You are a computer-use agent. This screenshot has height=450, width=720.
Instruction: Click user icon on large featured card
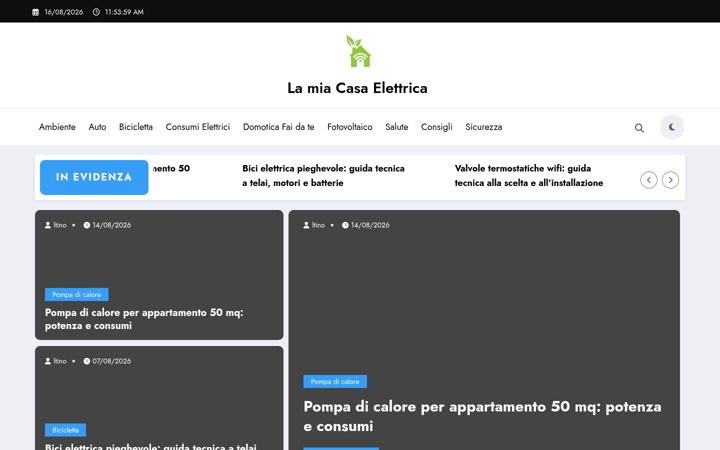tap(306, 225)
